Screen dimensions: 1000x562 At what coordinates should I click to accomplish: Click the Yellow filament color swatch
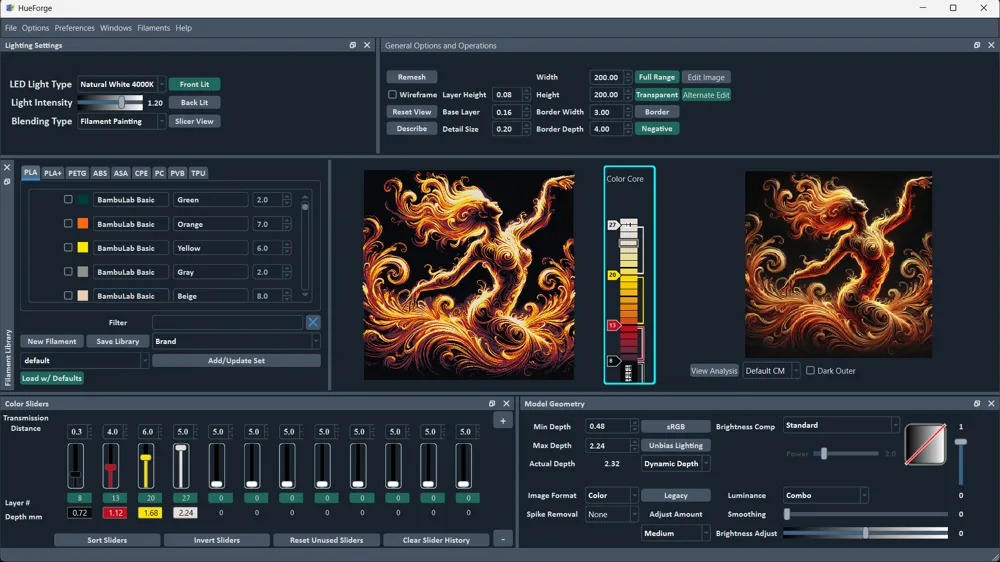[x=83, y=248]
